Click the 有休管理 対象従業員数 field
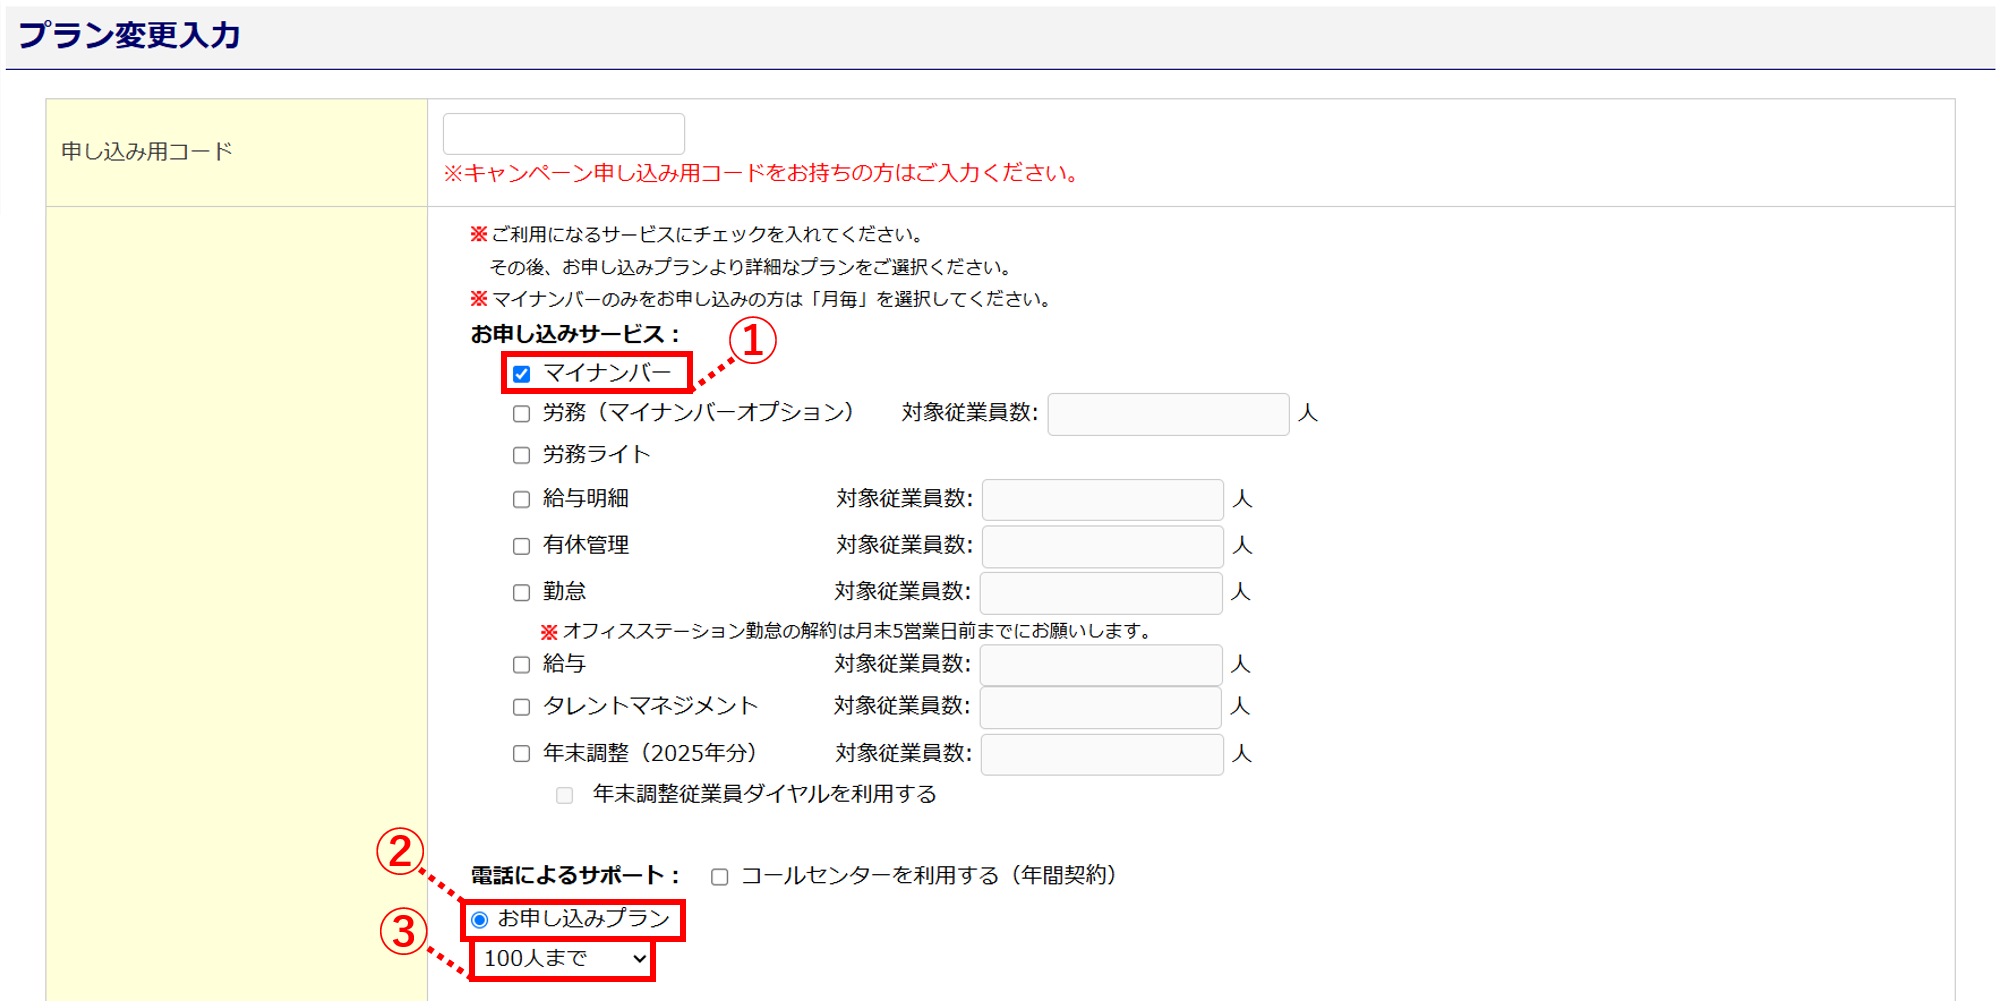Viewport: 2000px width, 1001px height. coord(1103,546)
